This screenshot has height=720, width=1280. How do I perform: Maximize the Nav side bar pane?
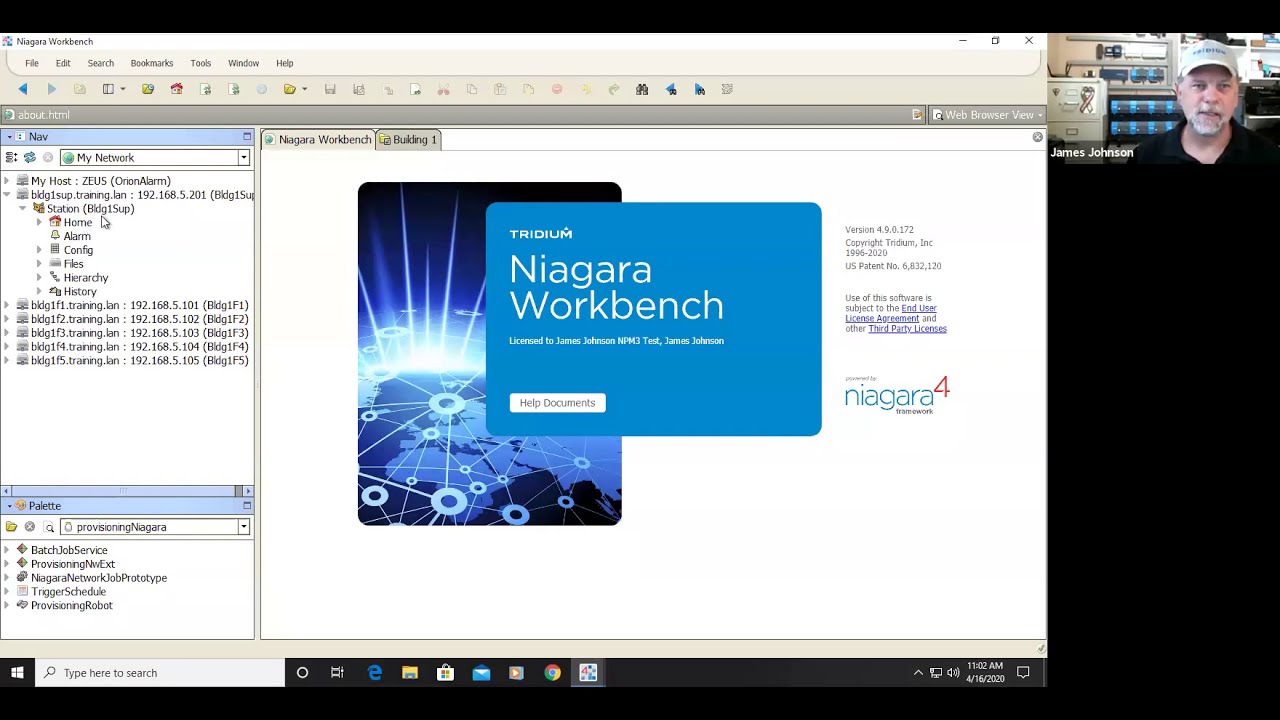[247, 136]
